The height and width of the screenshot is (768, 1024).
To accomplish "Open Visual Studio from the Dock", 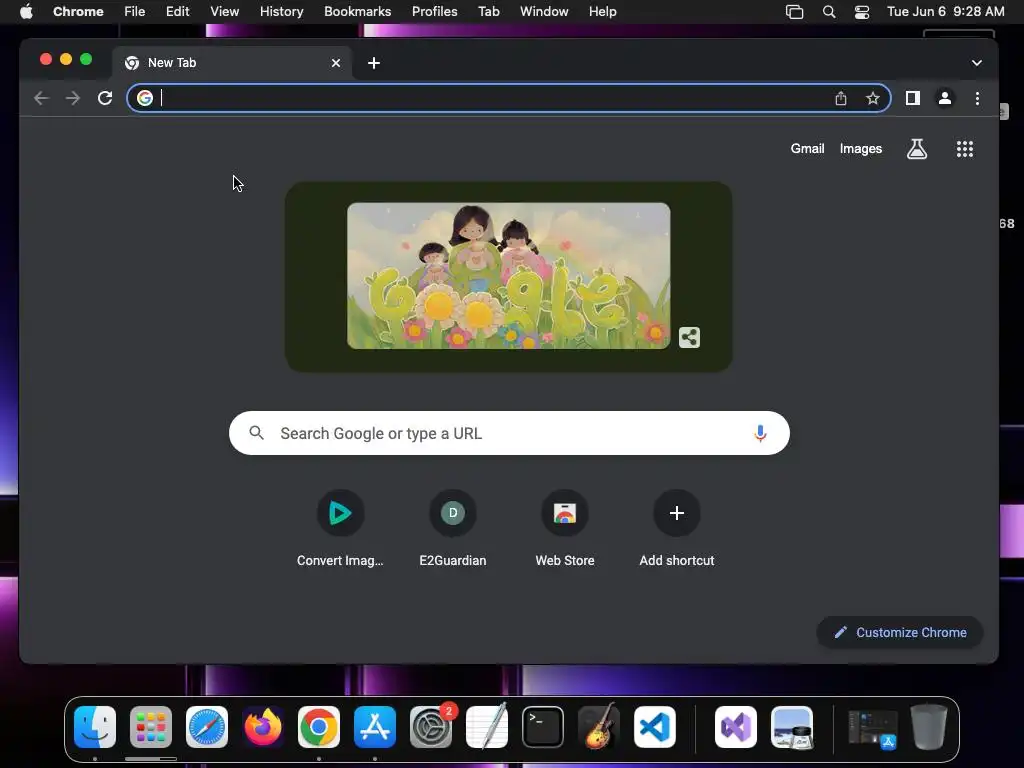I will coord(736,727).
